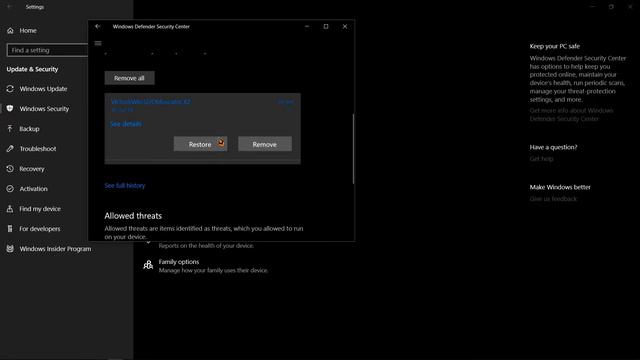Screen dimensions: 640x360
Task: Click the For developers icon
Action: point(10,229)
